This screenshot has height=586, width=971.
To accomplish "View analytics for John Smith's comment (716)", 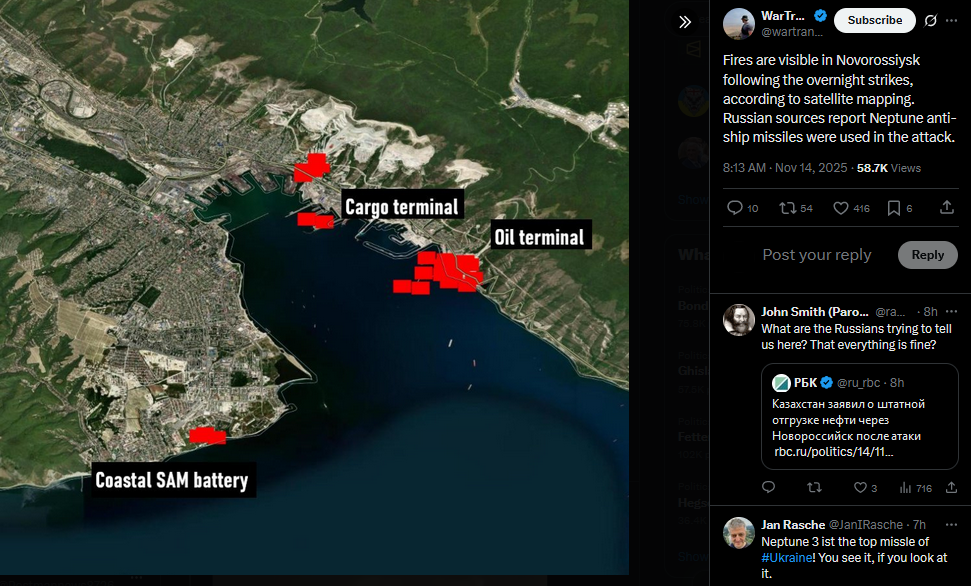I will pyautogui.click(x=915, y=488).
